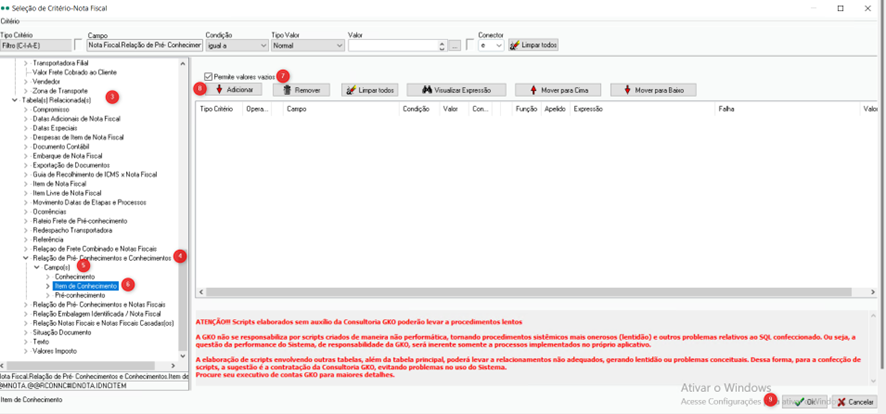
Task: Expand the Texto tree node arrow
Action: coord(25,342)
